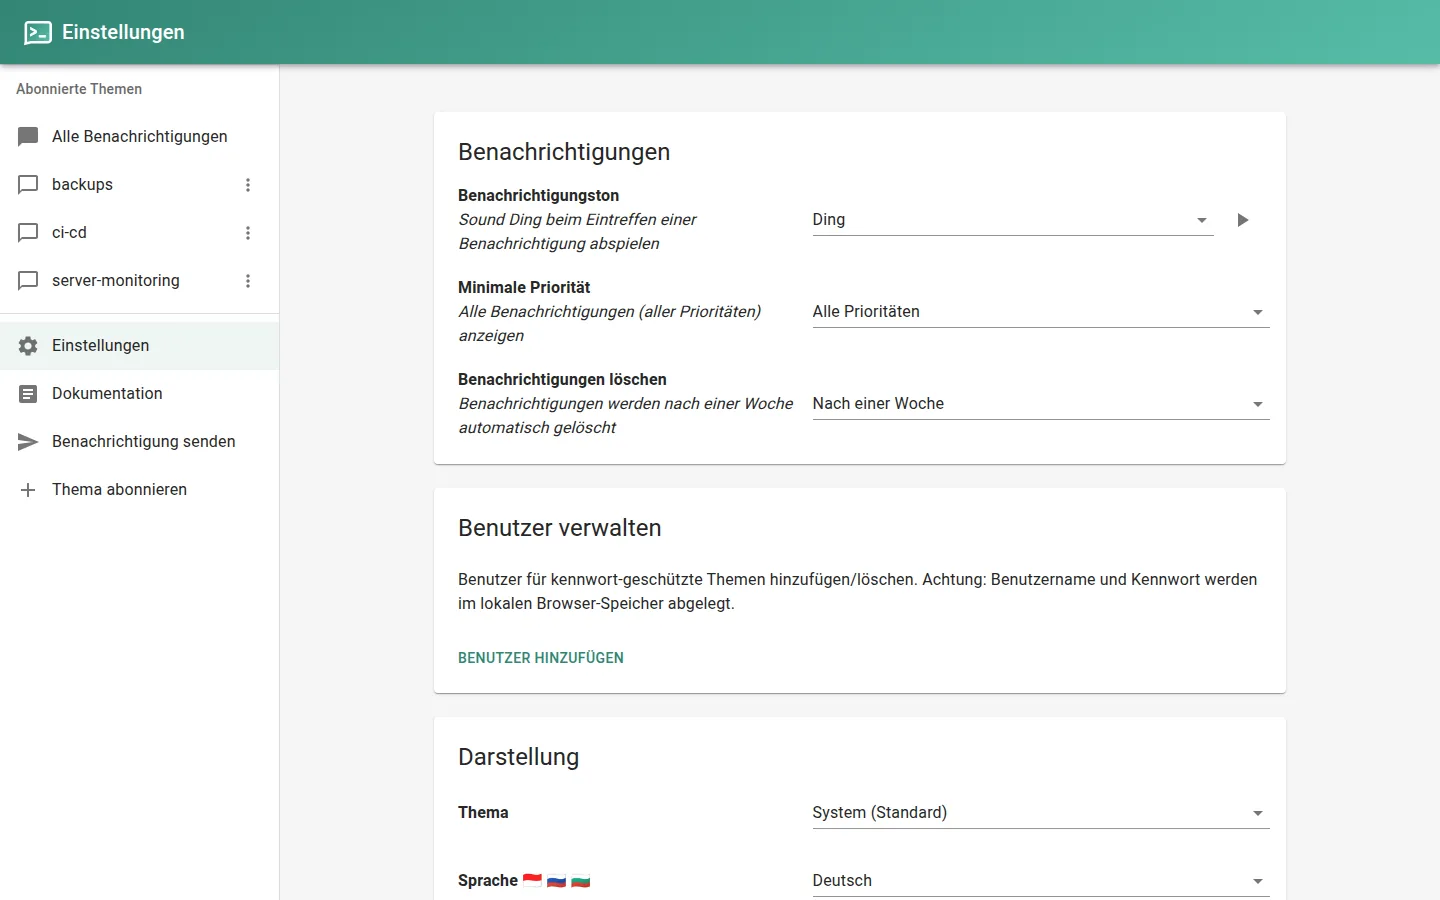Open the Thema System (Standard) dropdown
Viewport: 1440px width, 900px height.
pyautogui.click(x=1041, y=813)
